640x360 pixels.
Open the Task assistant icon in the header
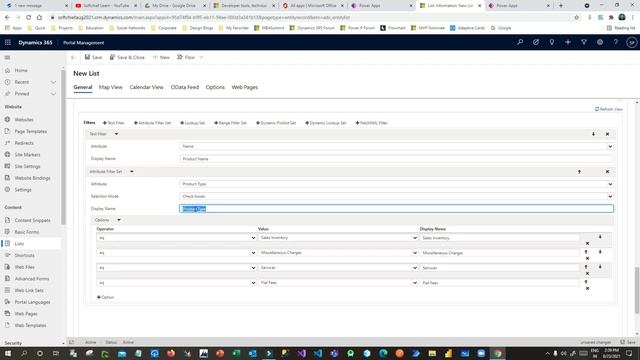536,42
